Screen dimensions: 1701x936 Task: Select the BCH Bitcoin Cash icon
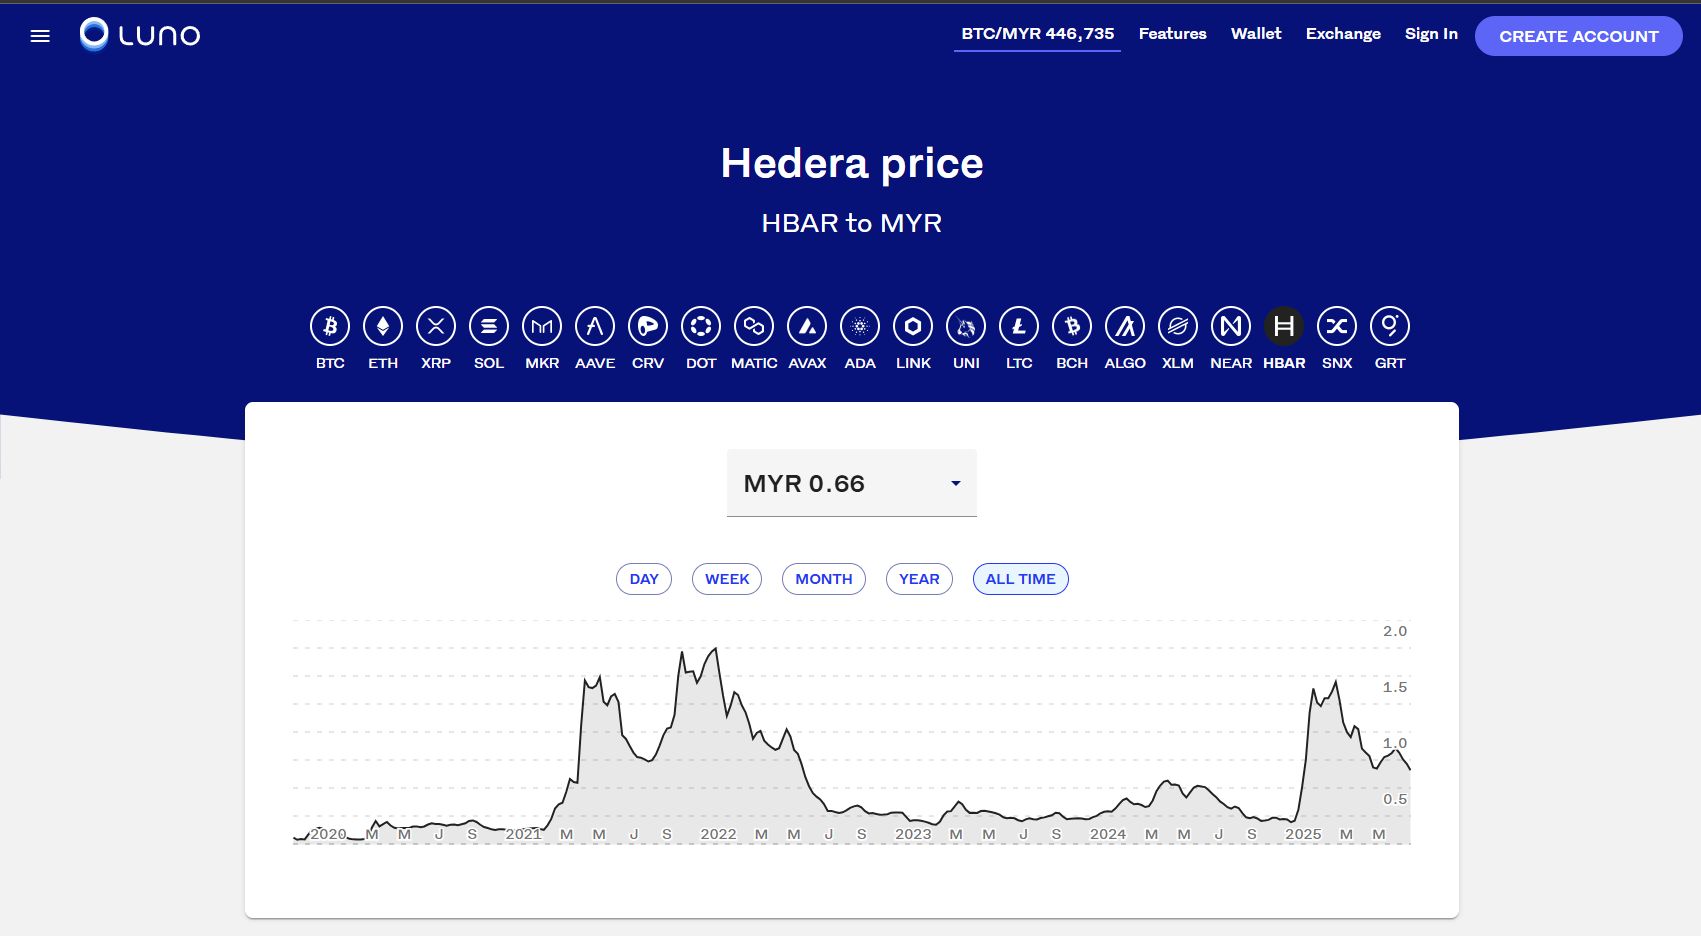coord(1072,326)
